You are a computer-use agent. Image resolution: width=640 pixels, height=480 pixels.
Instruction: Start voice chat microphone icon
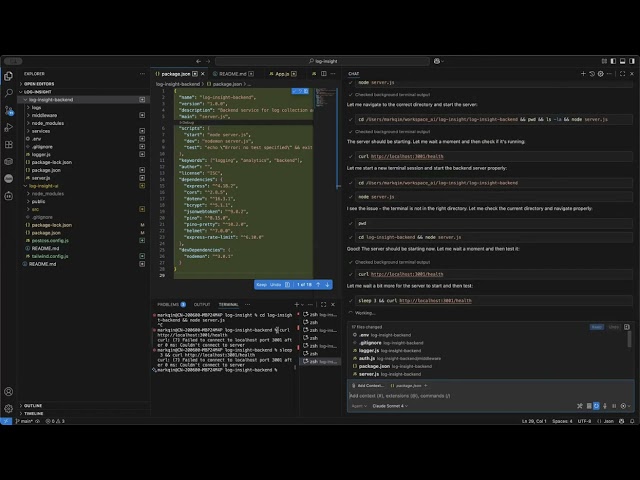click(x=605, y=406)
